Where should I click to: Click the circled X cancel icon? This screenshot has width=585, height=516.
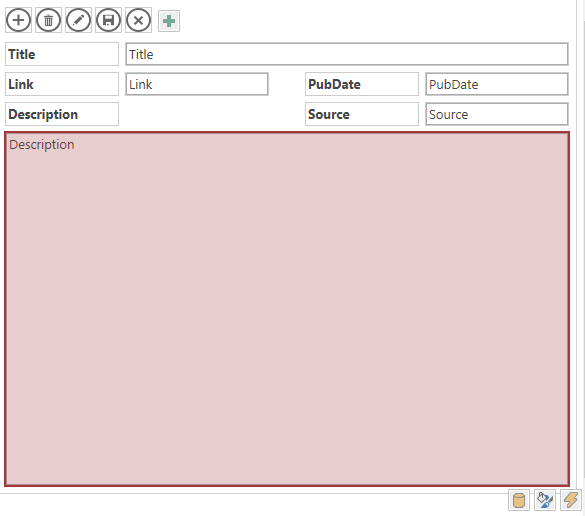pyautogui.click(x=138, y=20)
